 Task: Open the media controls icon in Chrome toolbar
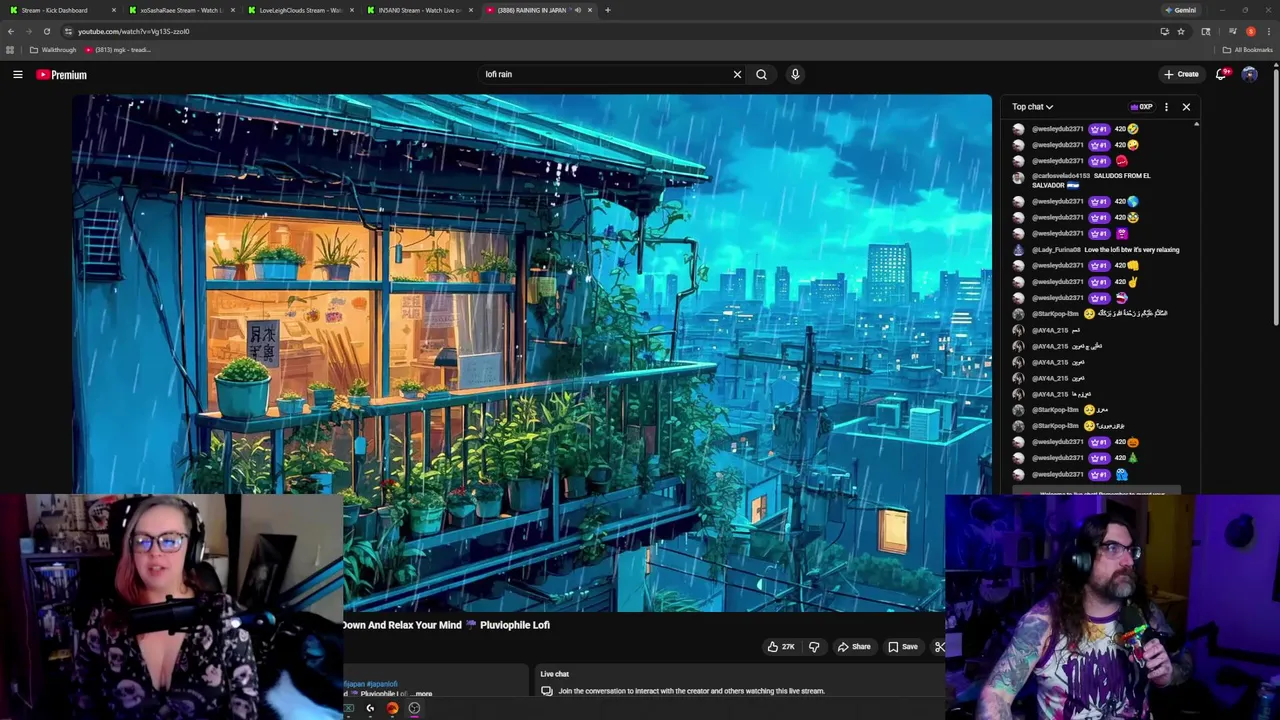point(1232,31)
